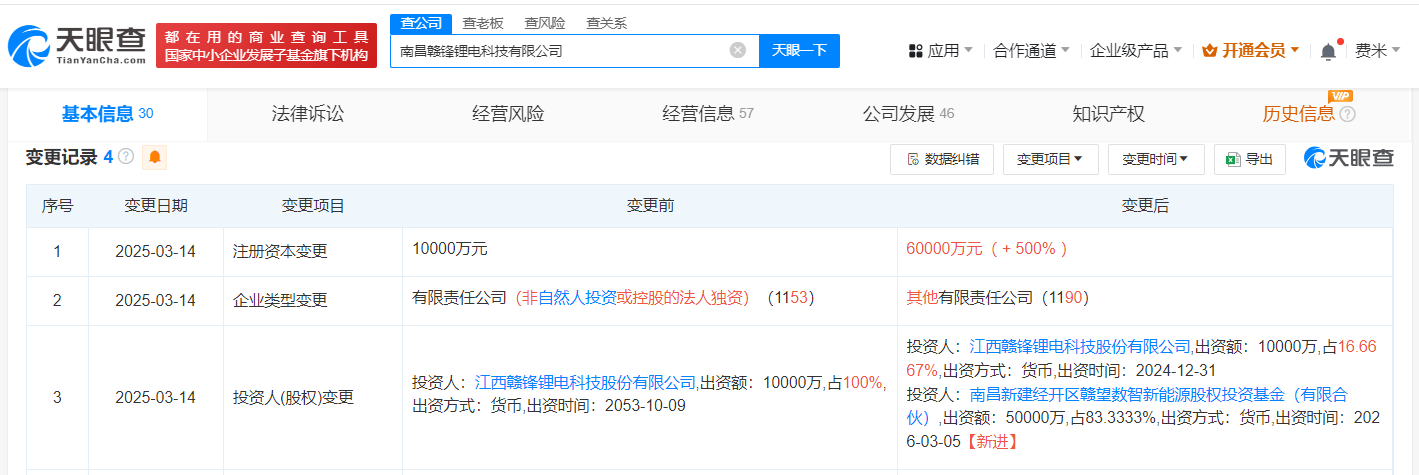Click the 变更前 column header
The width and height of the screenshot is (1419, 475).
pos(650,206)
